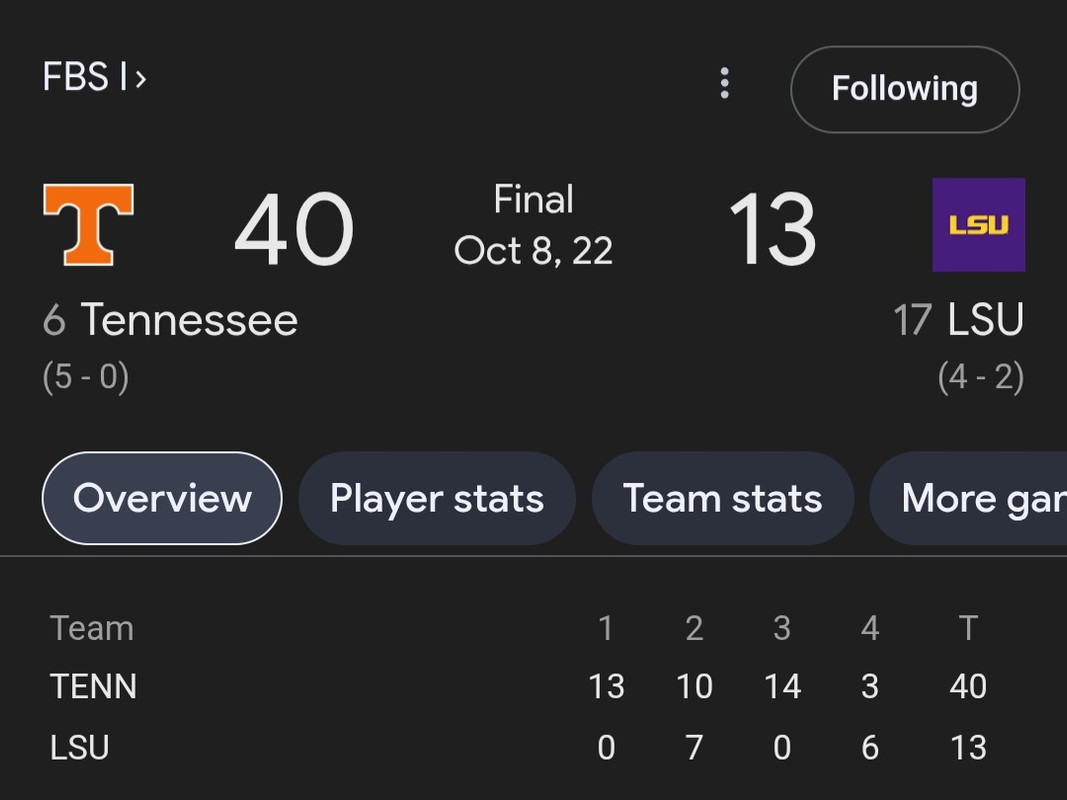Click the Tennessee team name
Image resolution: width=1067 pixels, height=800 pixels.
189,320
